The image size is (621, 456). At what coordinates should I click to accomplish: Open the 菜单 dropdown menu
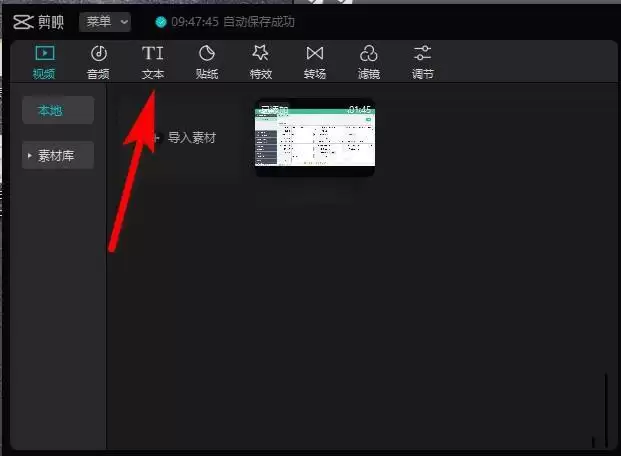coord(104,21)
